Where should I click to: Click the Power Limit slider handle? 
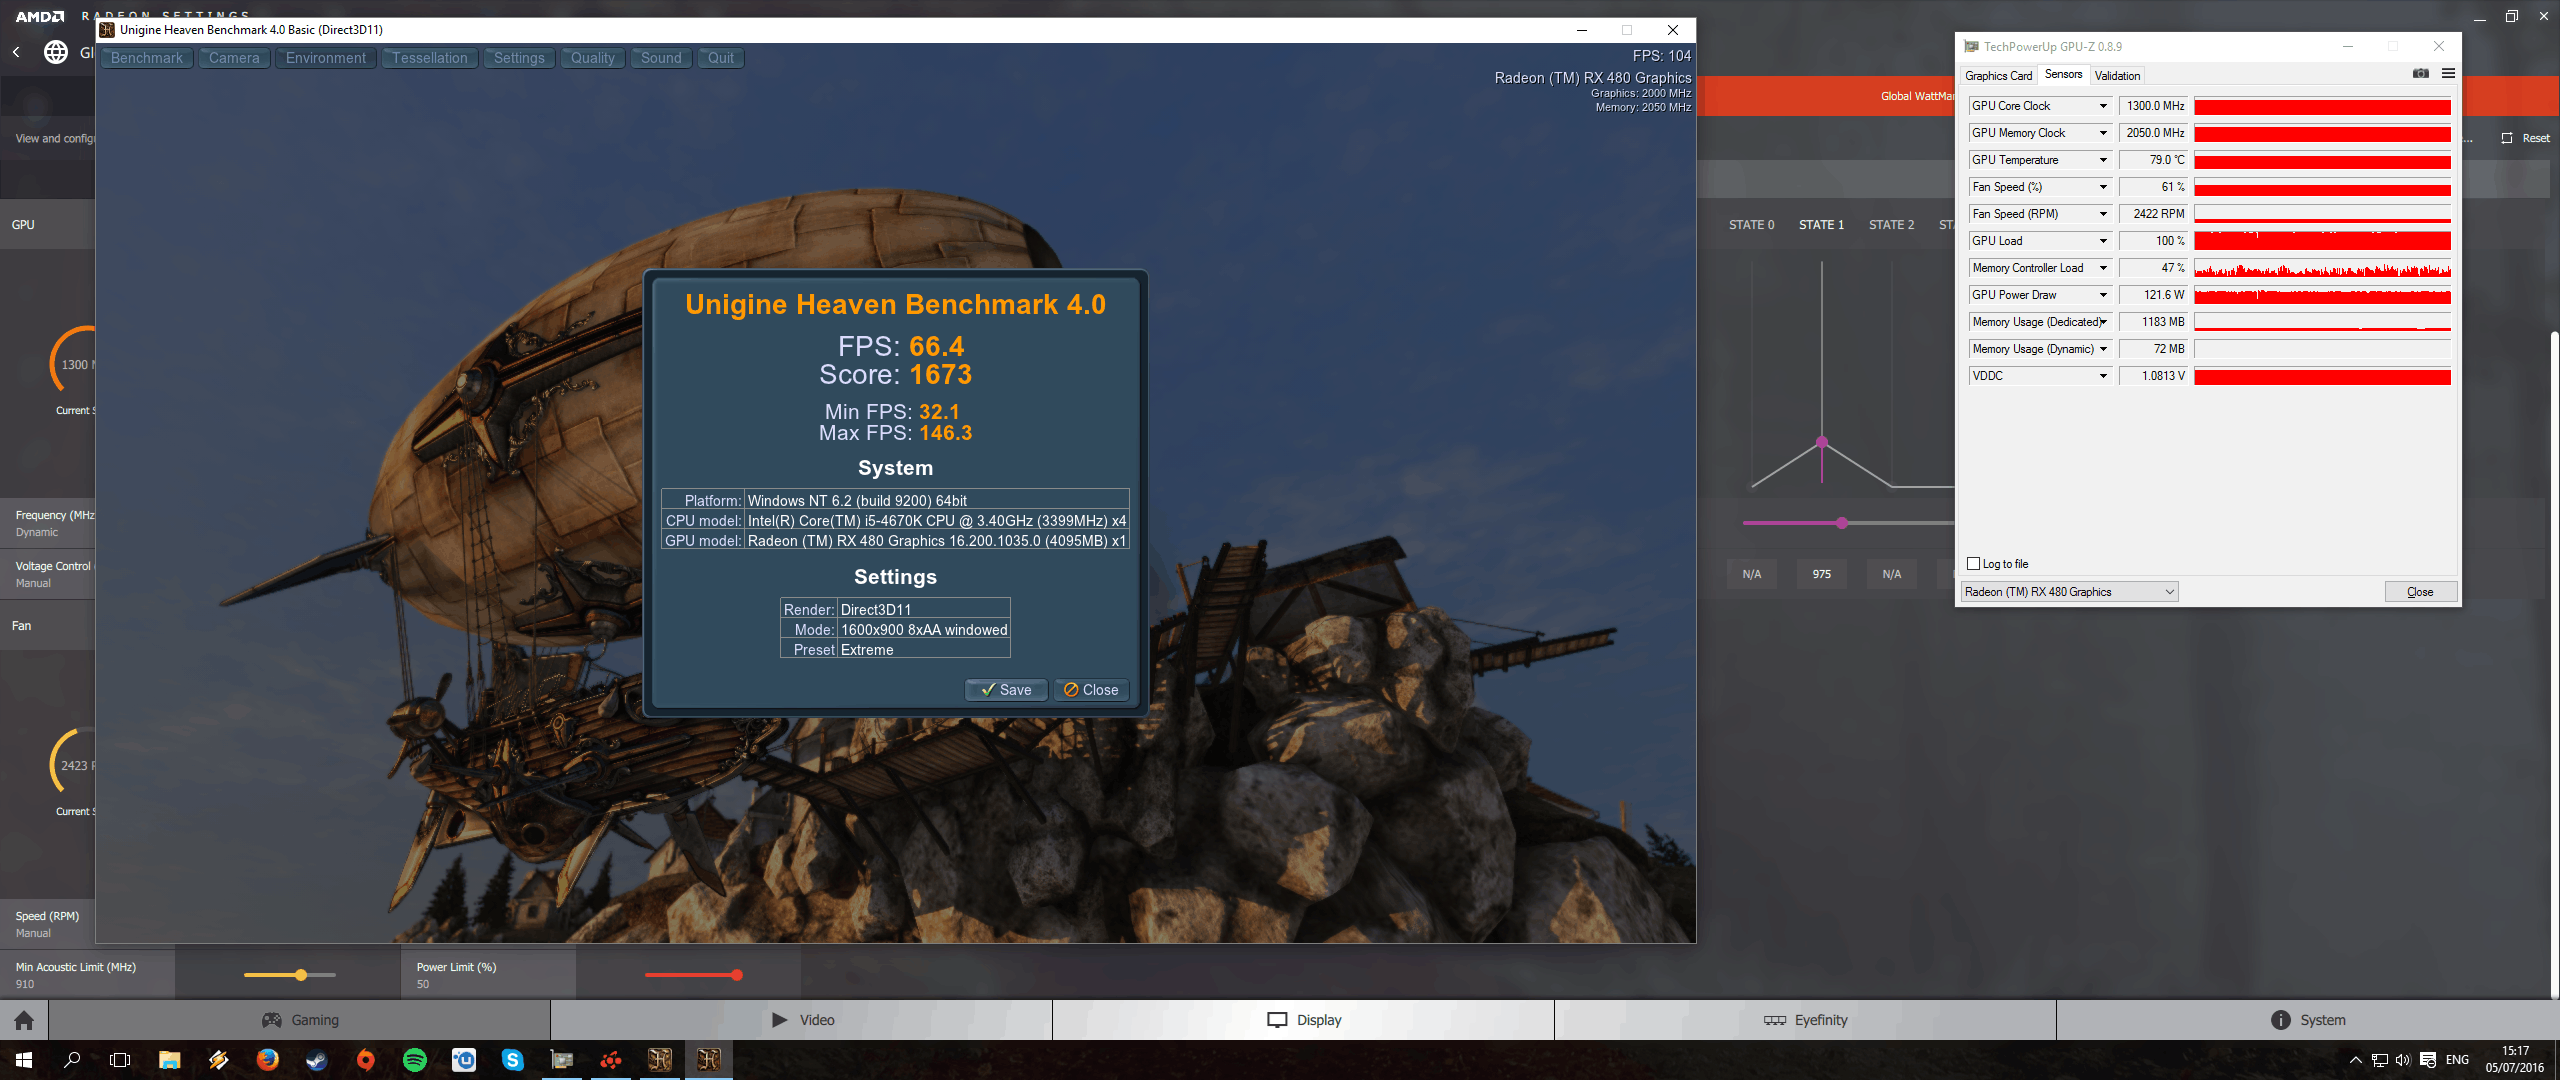pyautogui.click(x=737, y=975)
